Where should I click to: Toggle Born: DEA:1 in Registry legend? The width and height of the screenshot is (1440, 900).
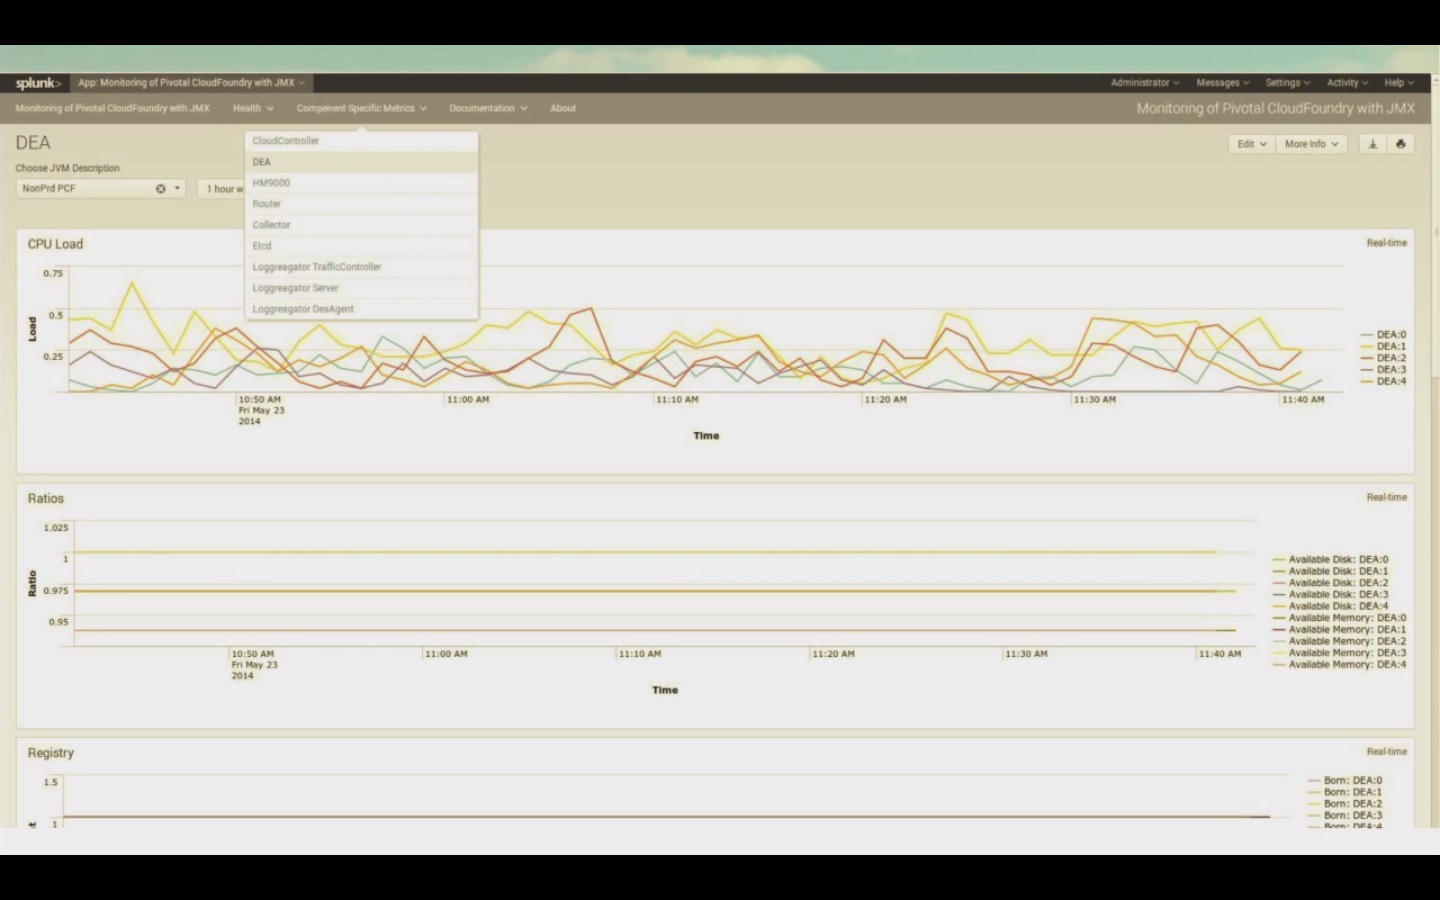tap(1345, 792)
